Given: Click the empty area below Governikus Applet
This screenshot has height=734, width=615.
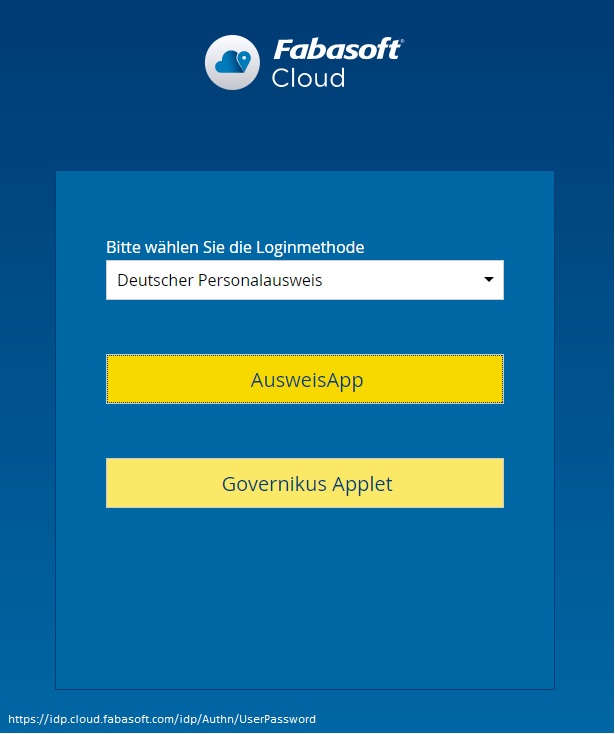Looking at the screenshot, I should tap(304, 600).
